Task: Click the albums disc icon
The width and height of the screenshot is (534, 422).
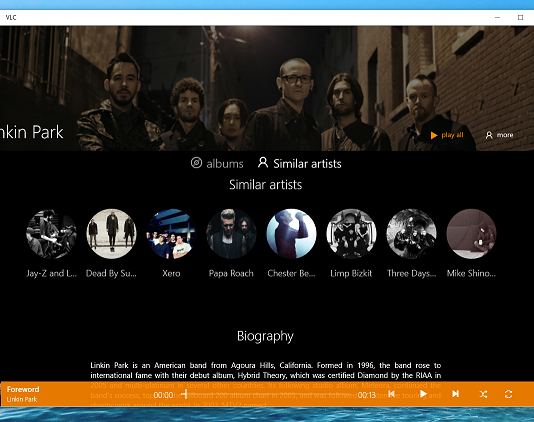Action: [x=196, y=163]
